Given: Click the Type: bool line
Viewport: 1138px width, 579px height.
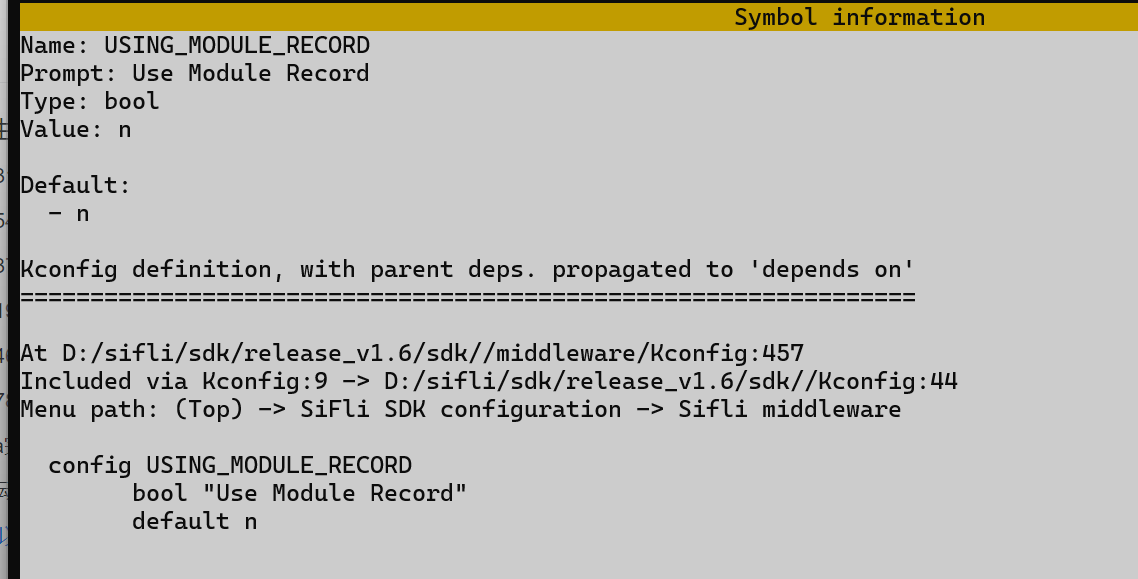Looking at the screenshot, I should [89, 101].
